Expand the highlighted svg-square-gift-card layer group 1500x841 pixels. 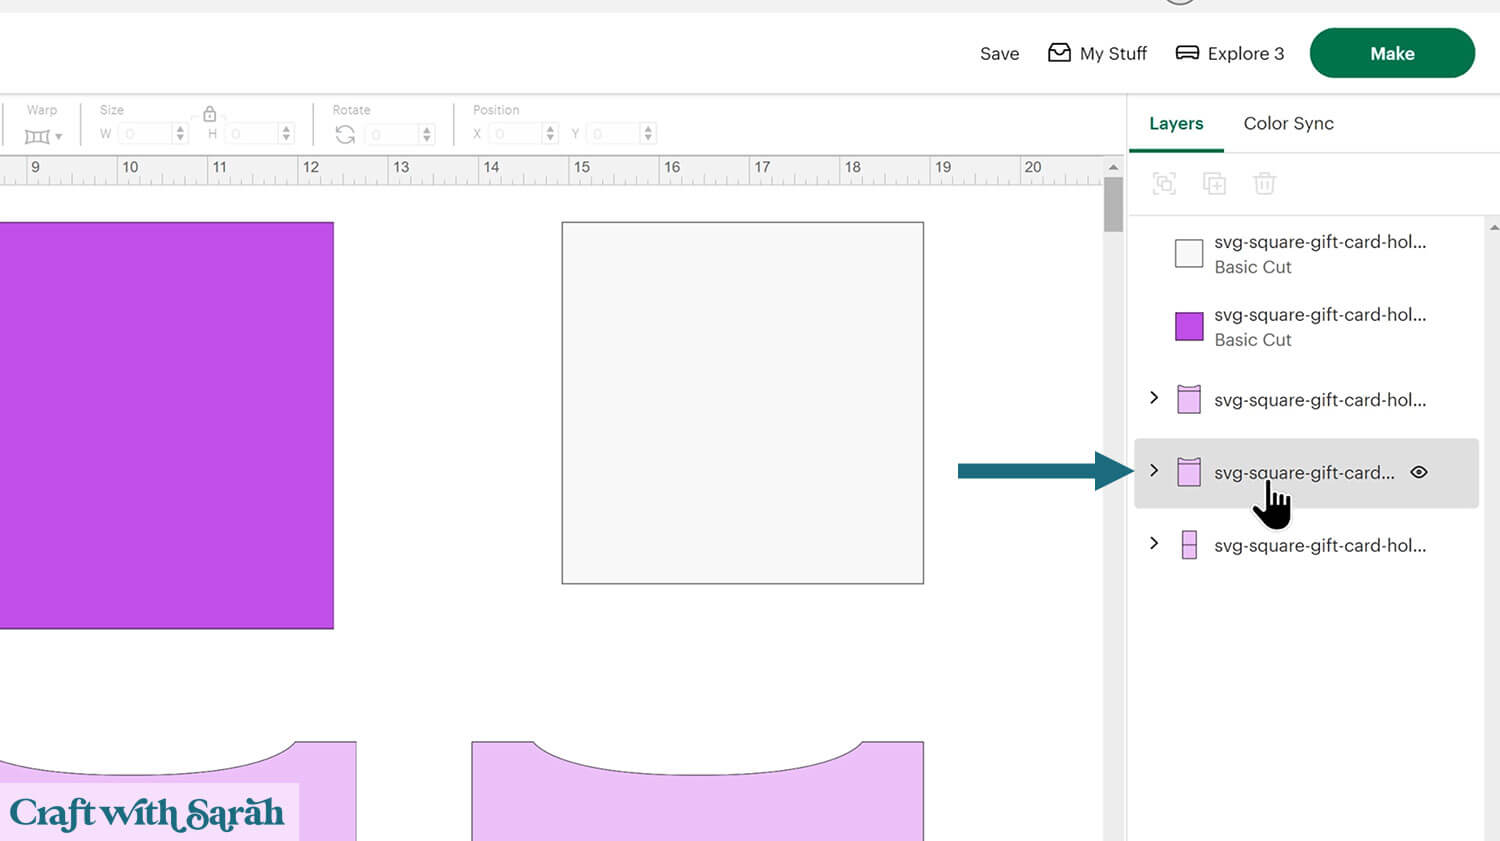[1154, 471]
